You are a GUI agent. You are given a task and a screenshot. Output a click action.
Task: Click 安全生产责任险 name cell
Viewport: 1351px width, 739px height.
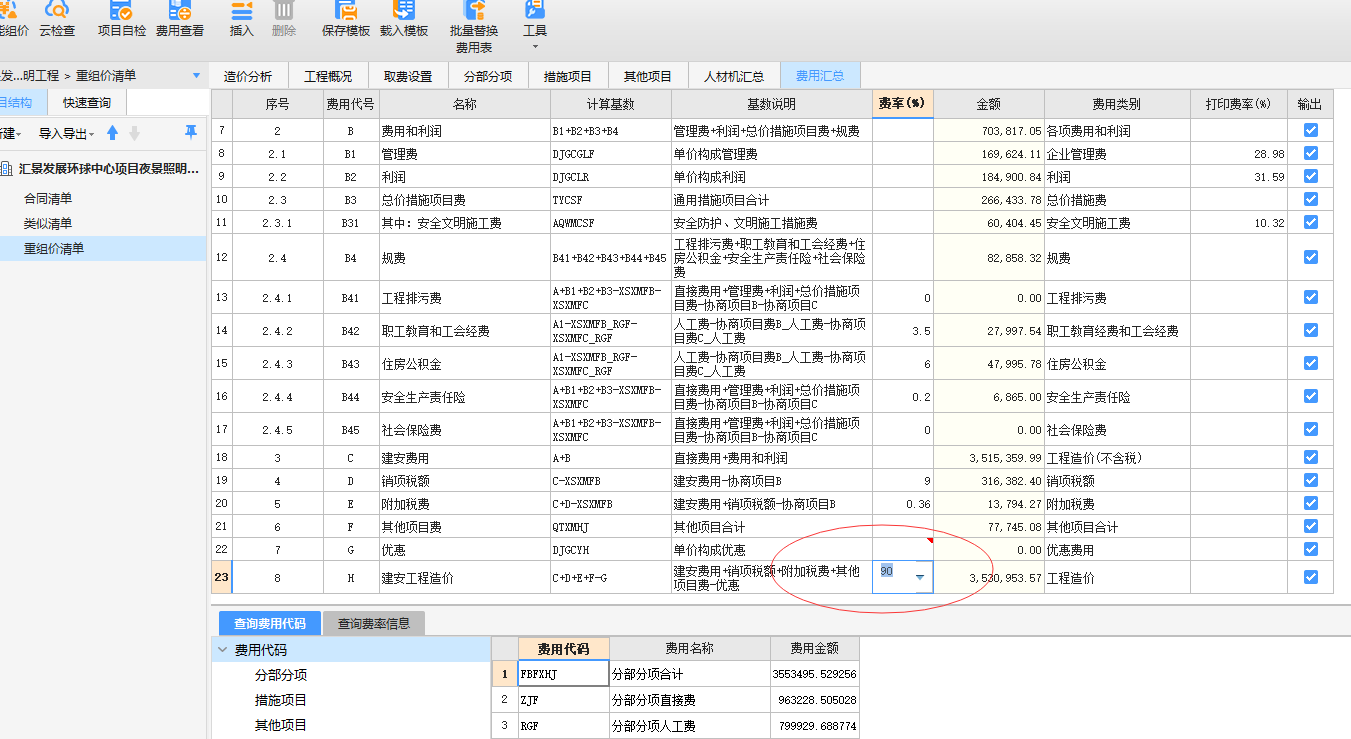(x=464, y=397)
